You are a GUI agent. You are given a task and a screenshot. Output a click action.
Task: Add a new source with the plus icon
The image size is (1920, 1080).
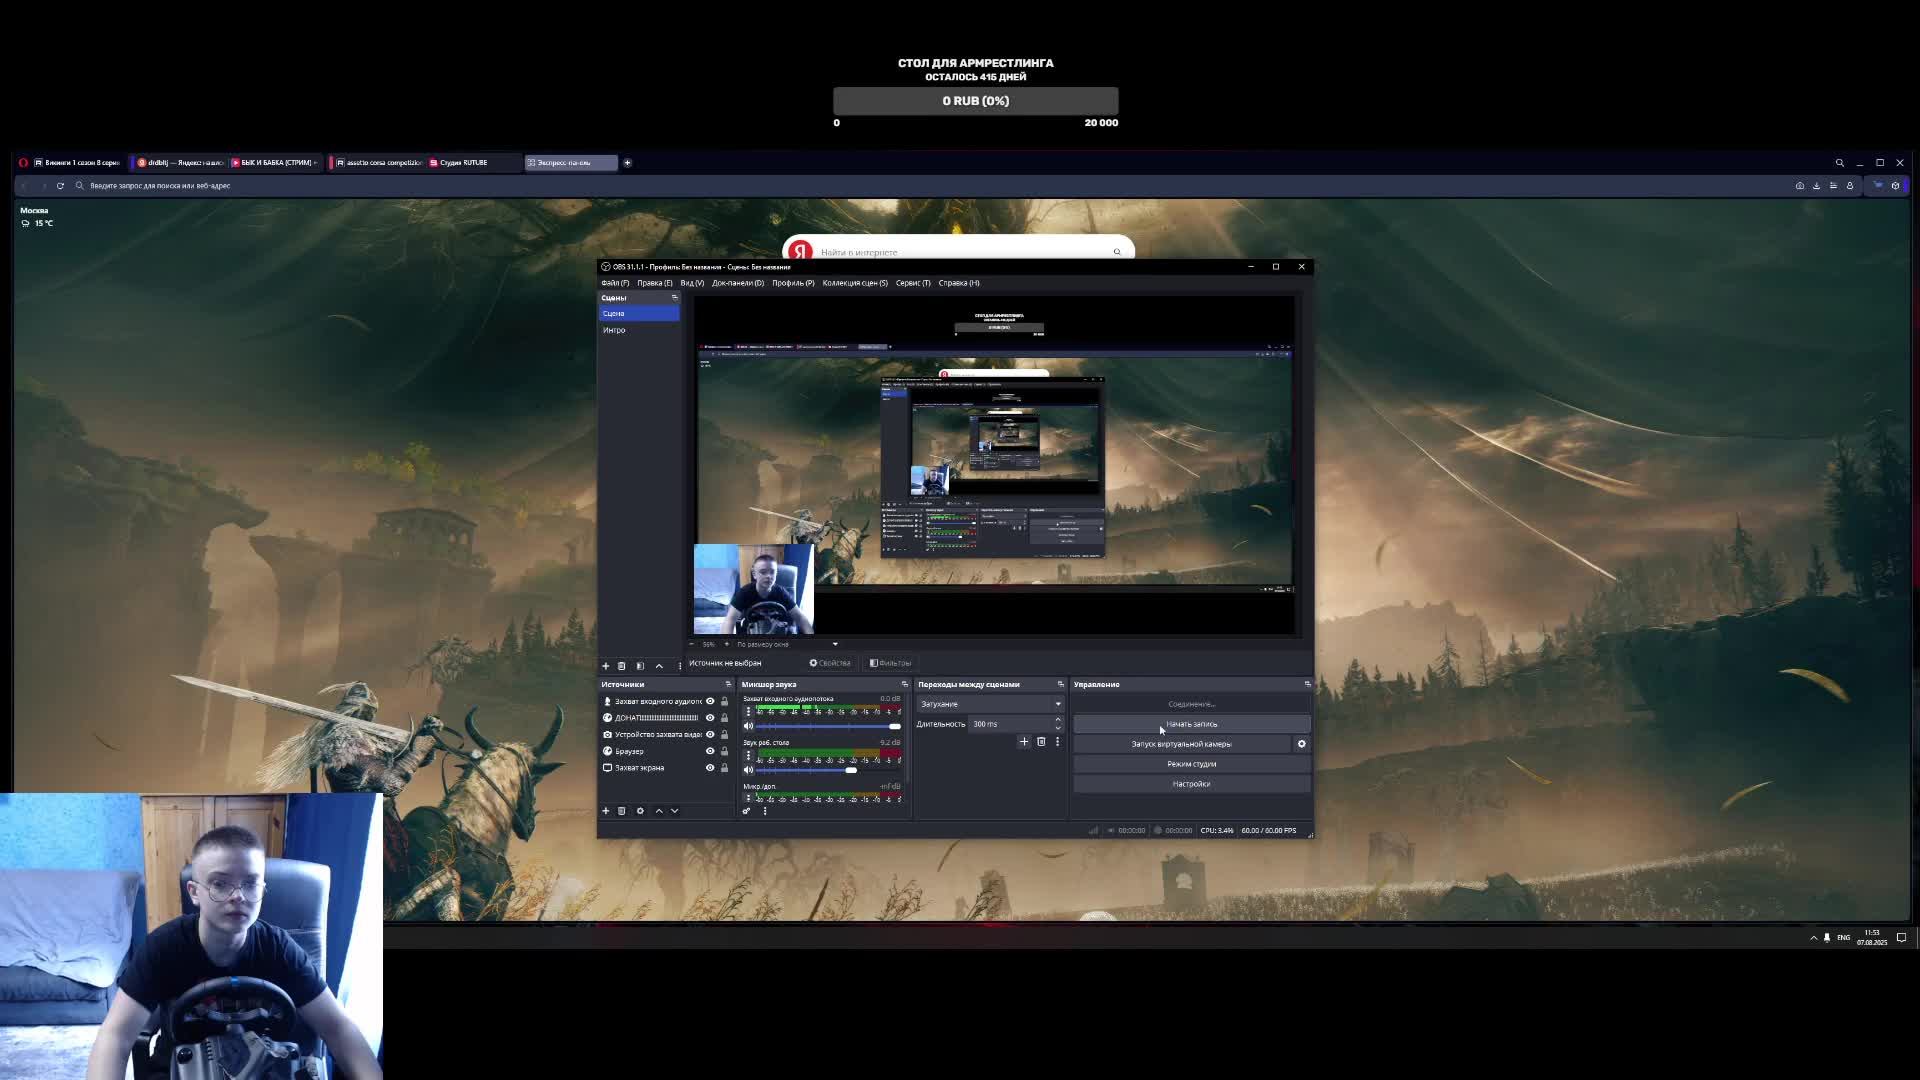tap(605, 811)
